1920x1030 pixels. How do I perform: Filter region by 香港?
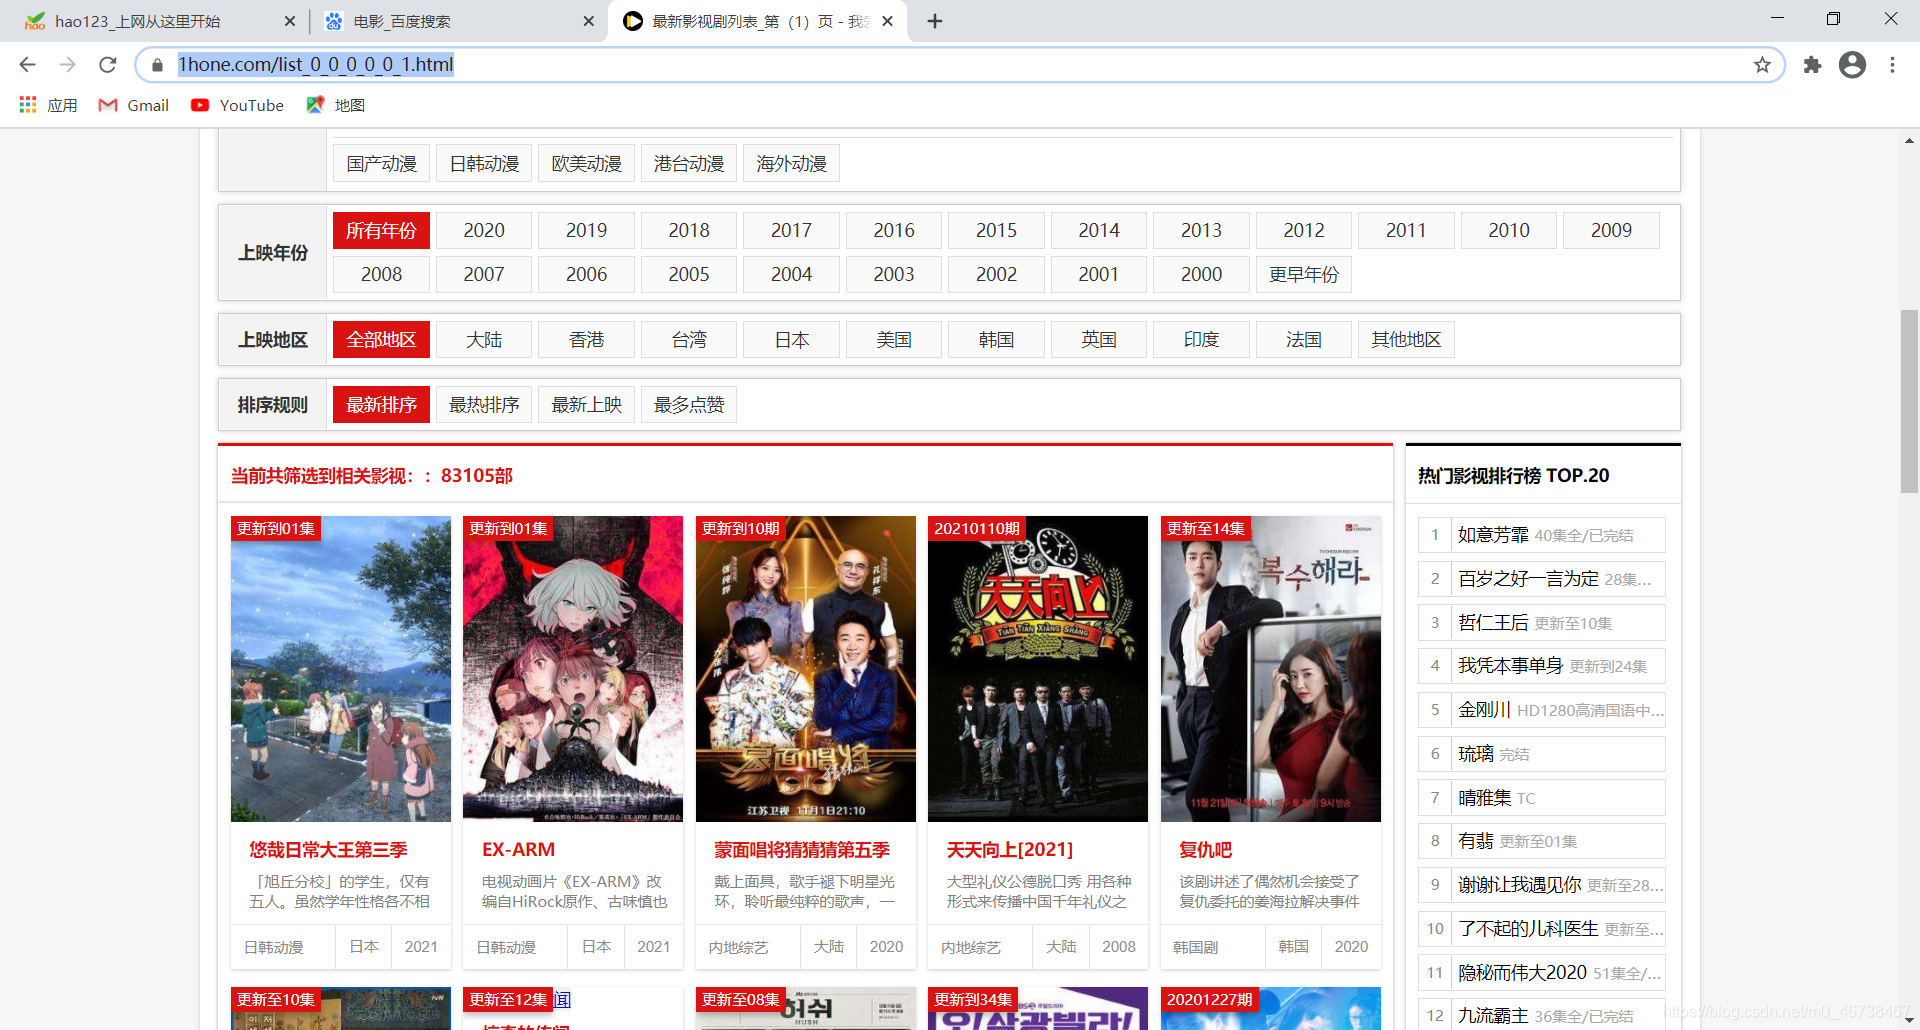[586, 340]
